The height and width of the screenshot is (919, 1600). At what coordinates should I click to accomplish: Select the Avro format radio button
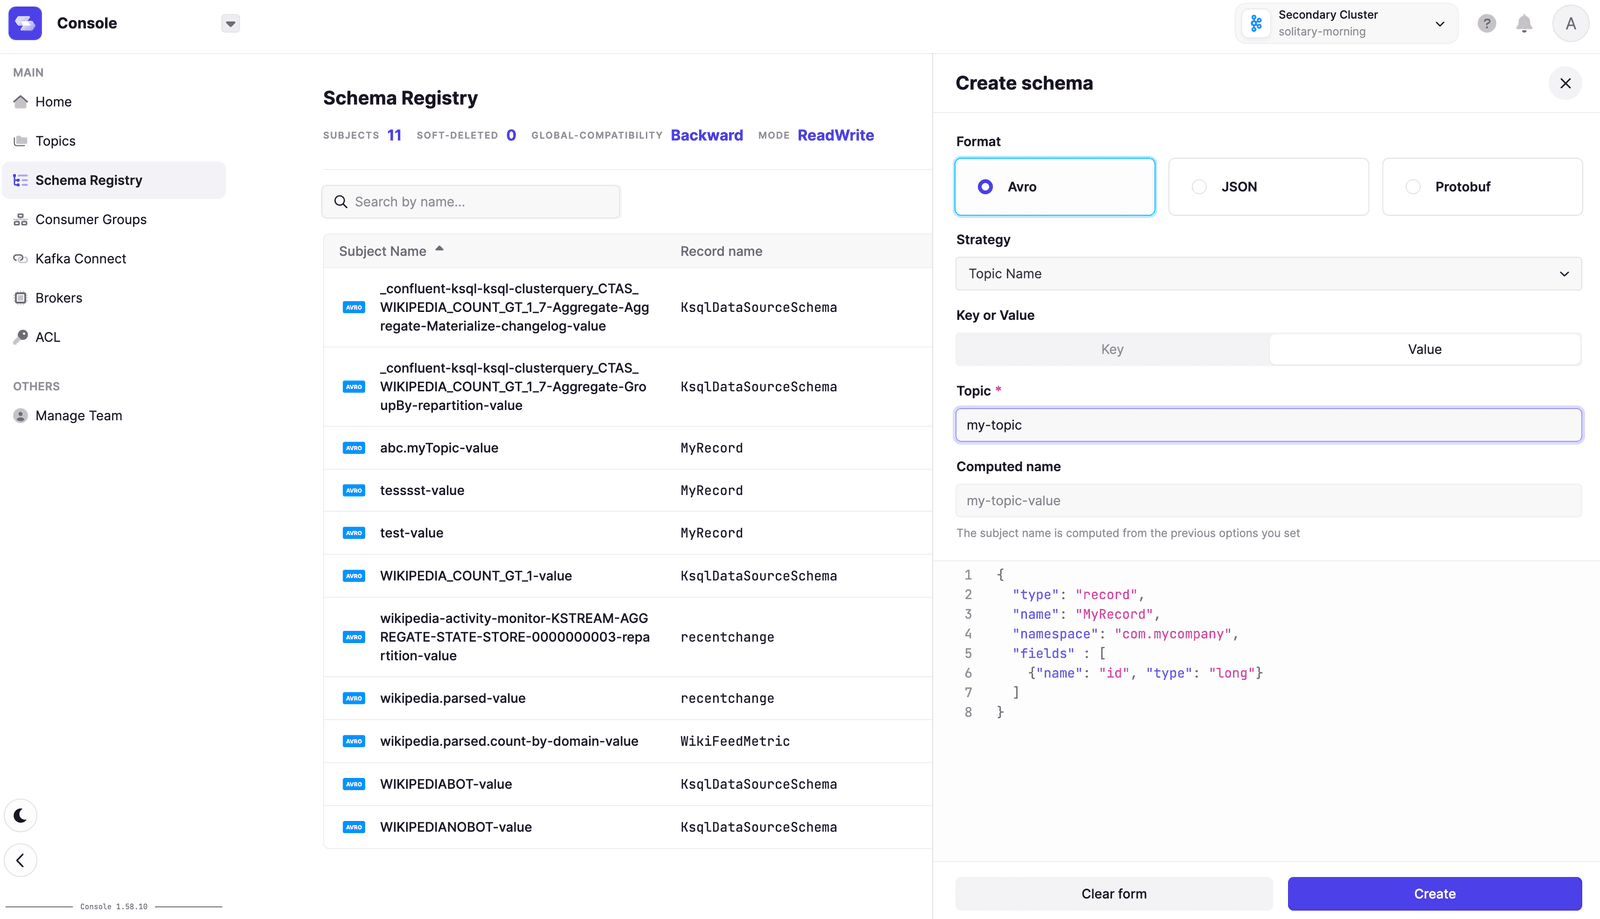coord(986,187)
